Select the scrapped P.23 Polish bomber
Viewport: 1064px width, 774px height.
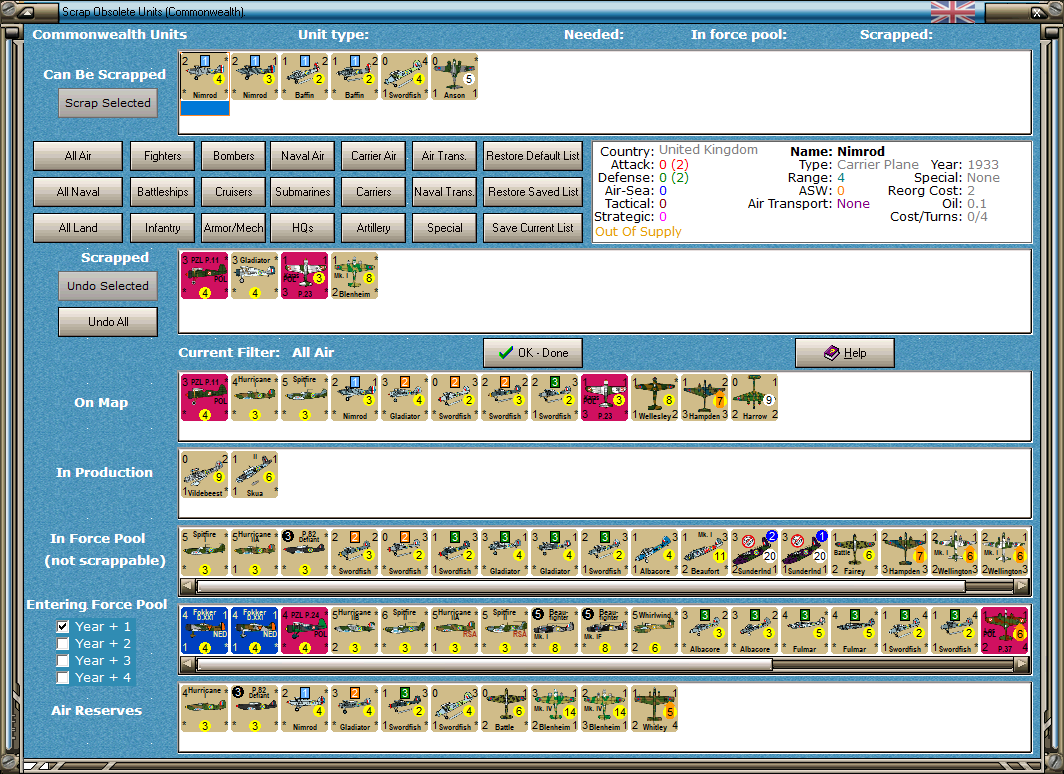305,275
